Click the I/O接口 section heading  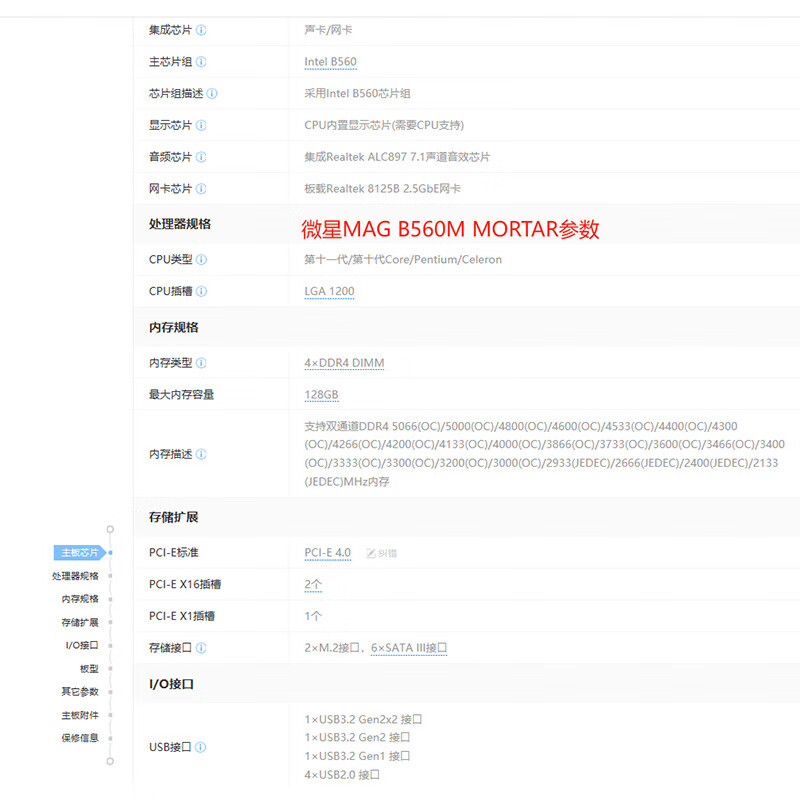point(171,684)
